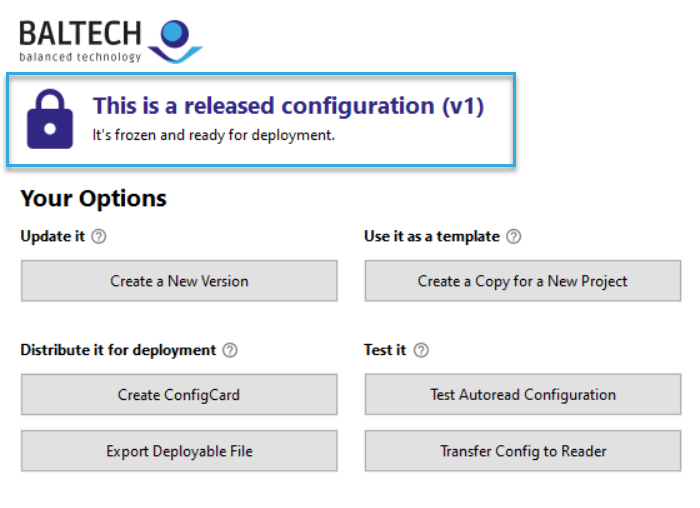Select the Create ConfigCard button
The width and height of the screenshot is (700, 508).
(179, 395)
